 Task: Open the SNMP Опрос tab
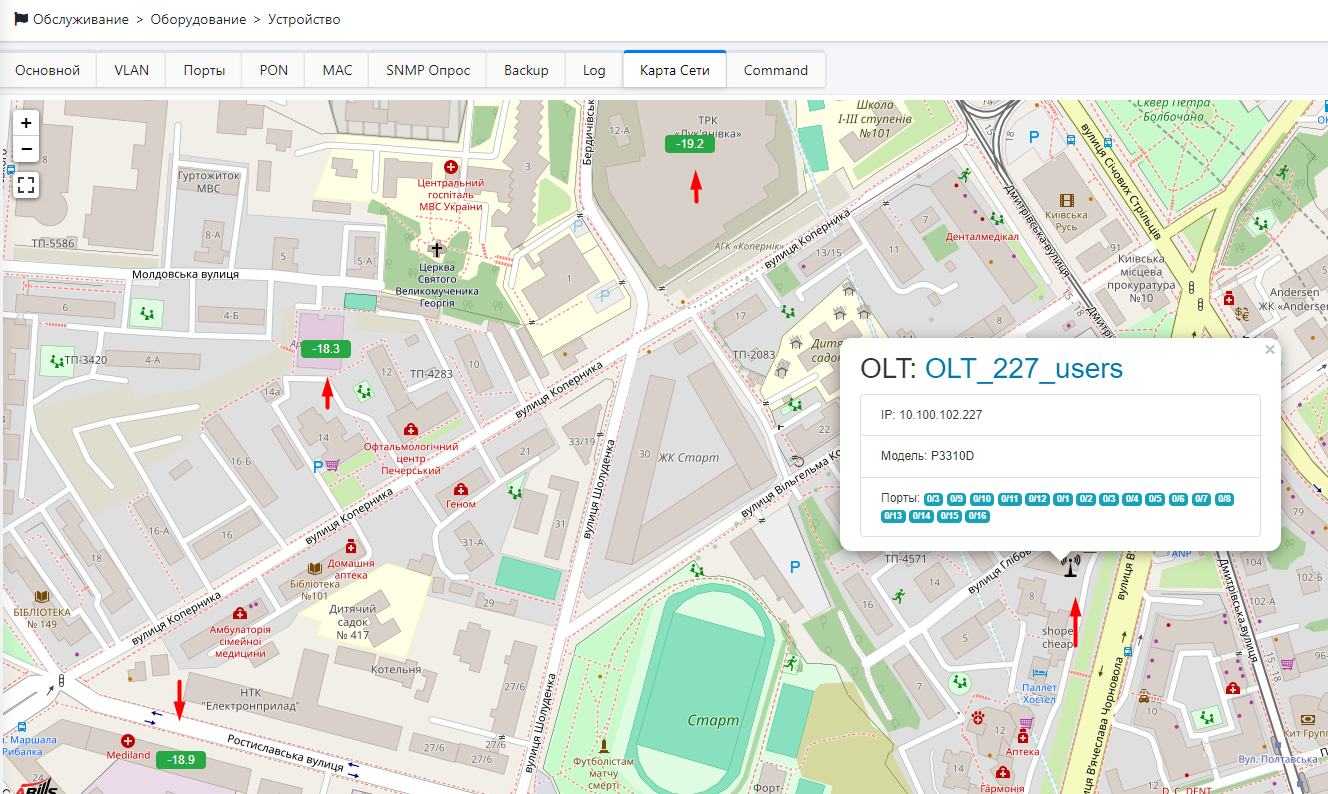coord(428,70)
